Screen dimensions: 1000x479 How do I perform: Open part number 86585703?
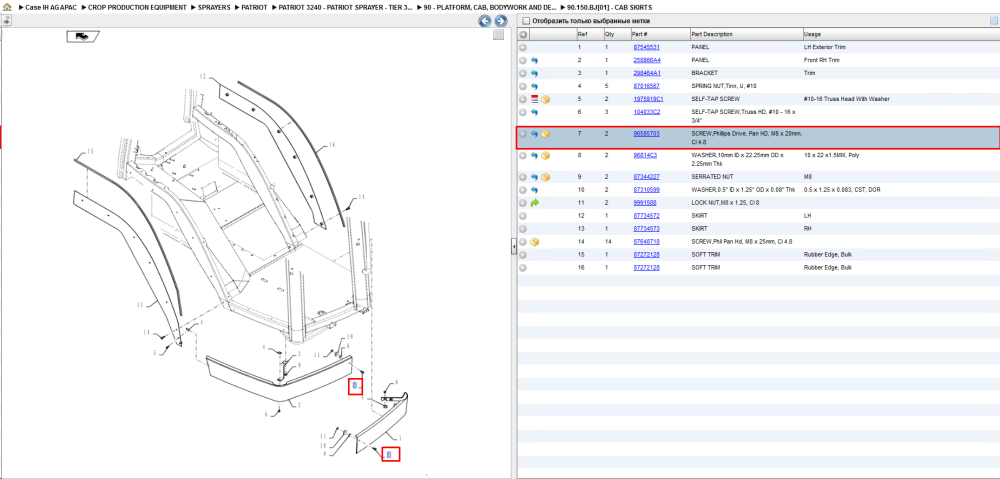pos(646,135)
